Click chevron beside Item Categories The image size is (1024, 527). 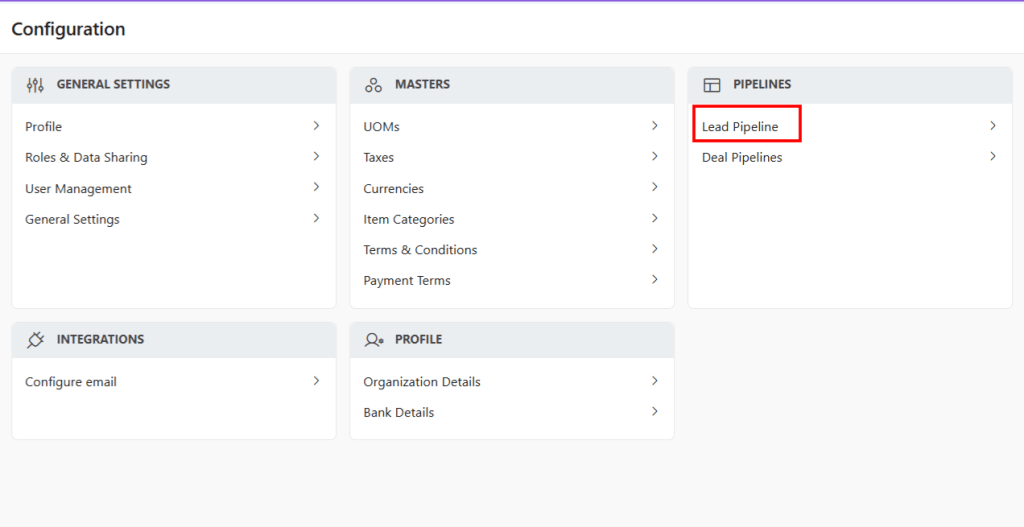point(655,219)
